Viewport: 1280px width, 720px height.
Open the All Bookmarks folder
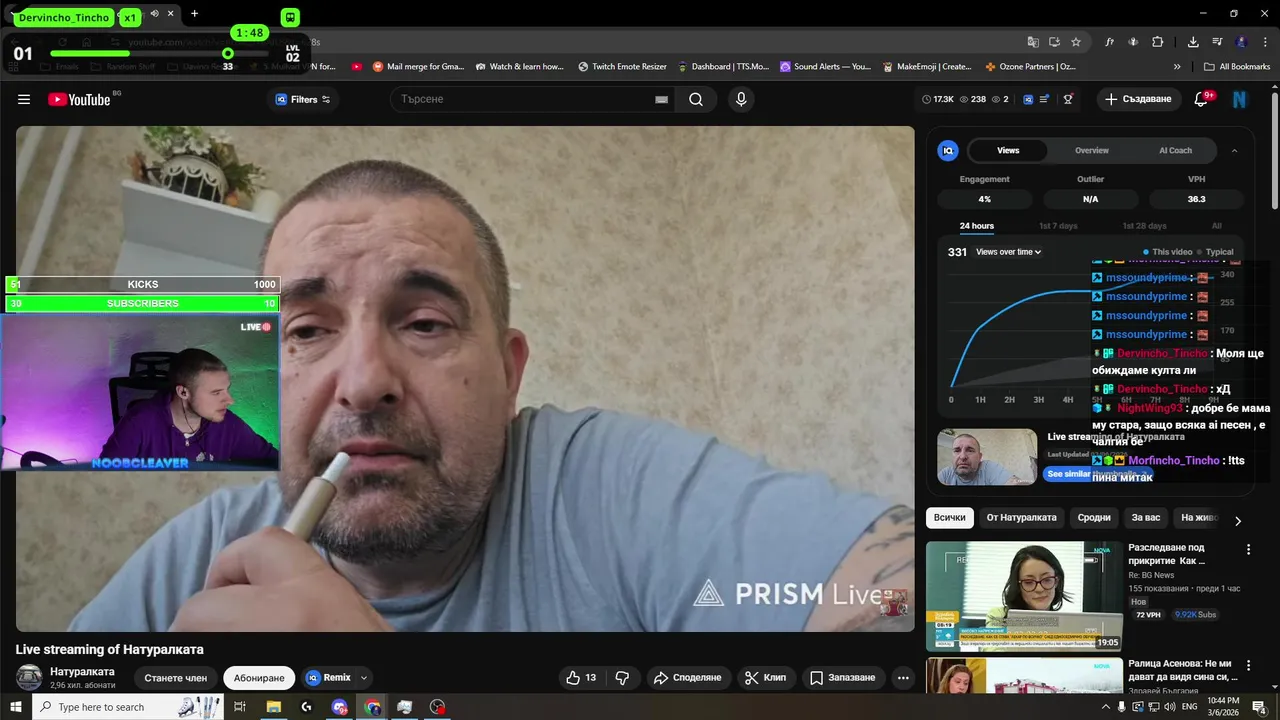click(1237, 67)
